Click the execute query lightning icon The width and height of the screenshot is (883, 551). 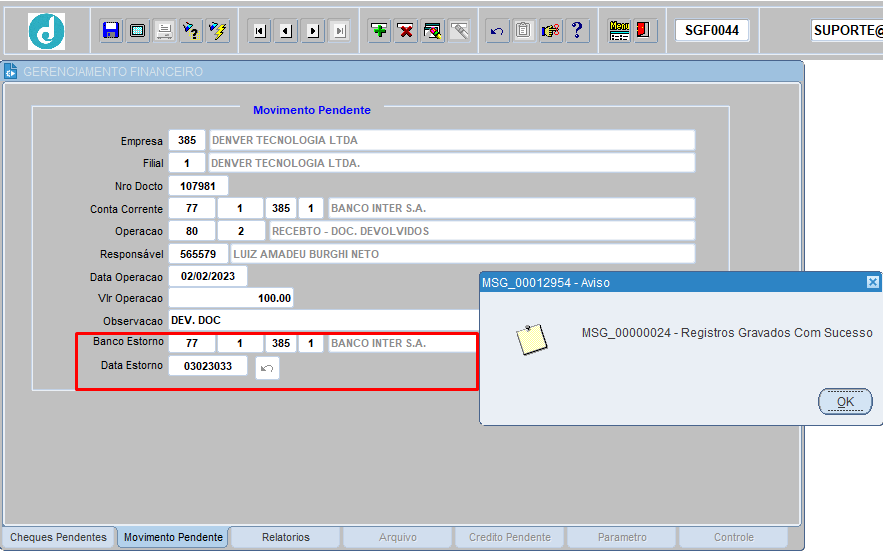click(218, 30)
